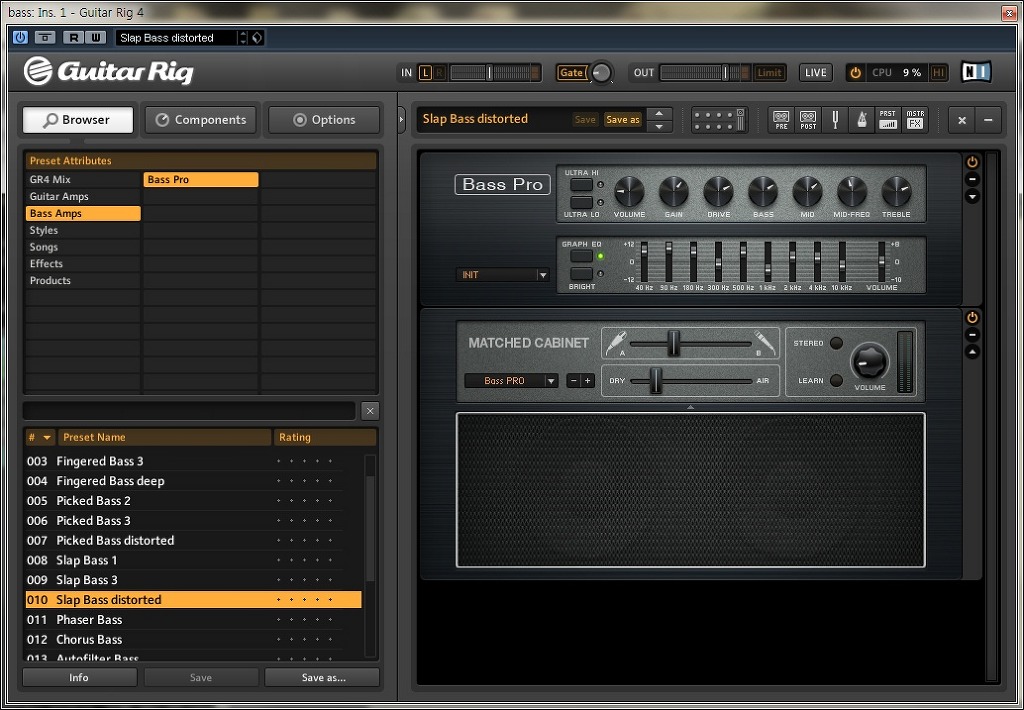The width and height of the screenshot is (1024, 710).
Task: Click the Bass Pro VOLUME knob
Action: (630, 192)
